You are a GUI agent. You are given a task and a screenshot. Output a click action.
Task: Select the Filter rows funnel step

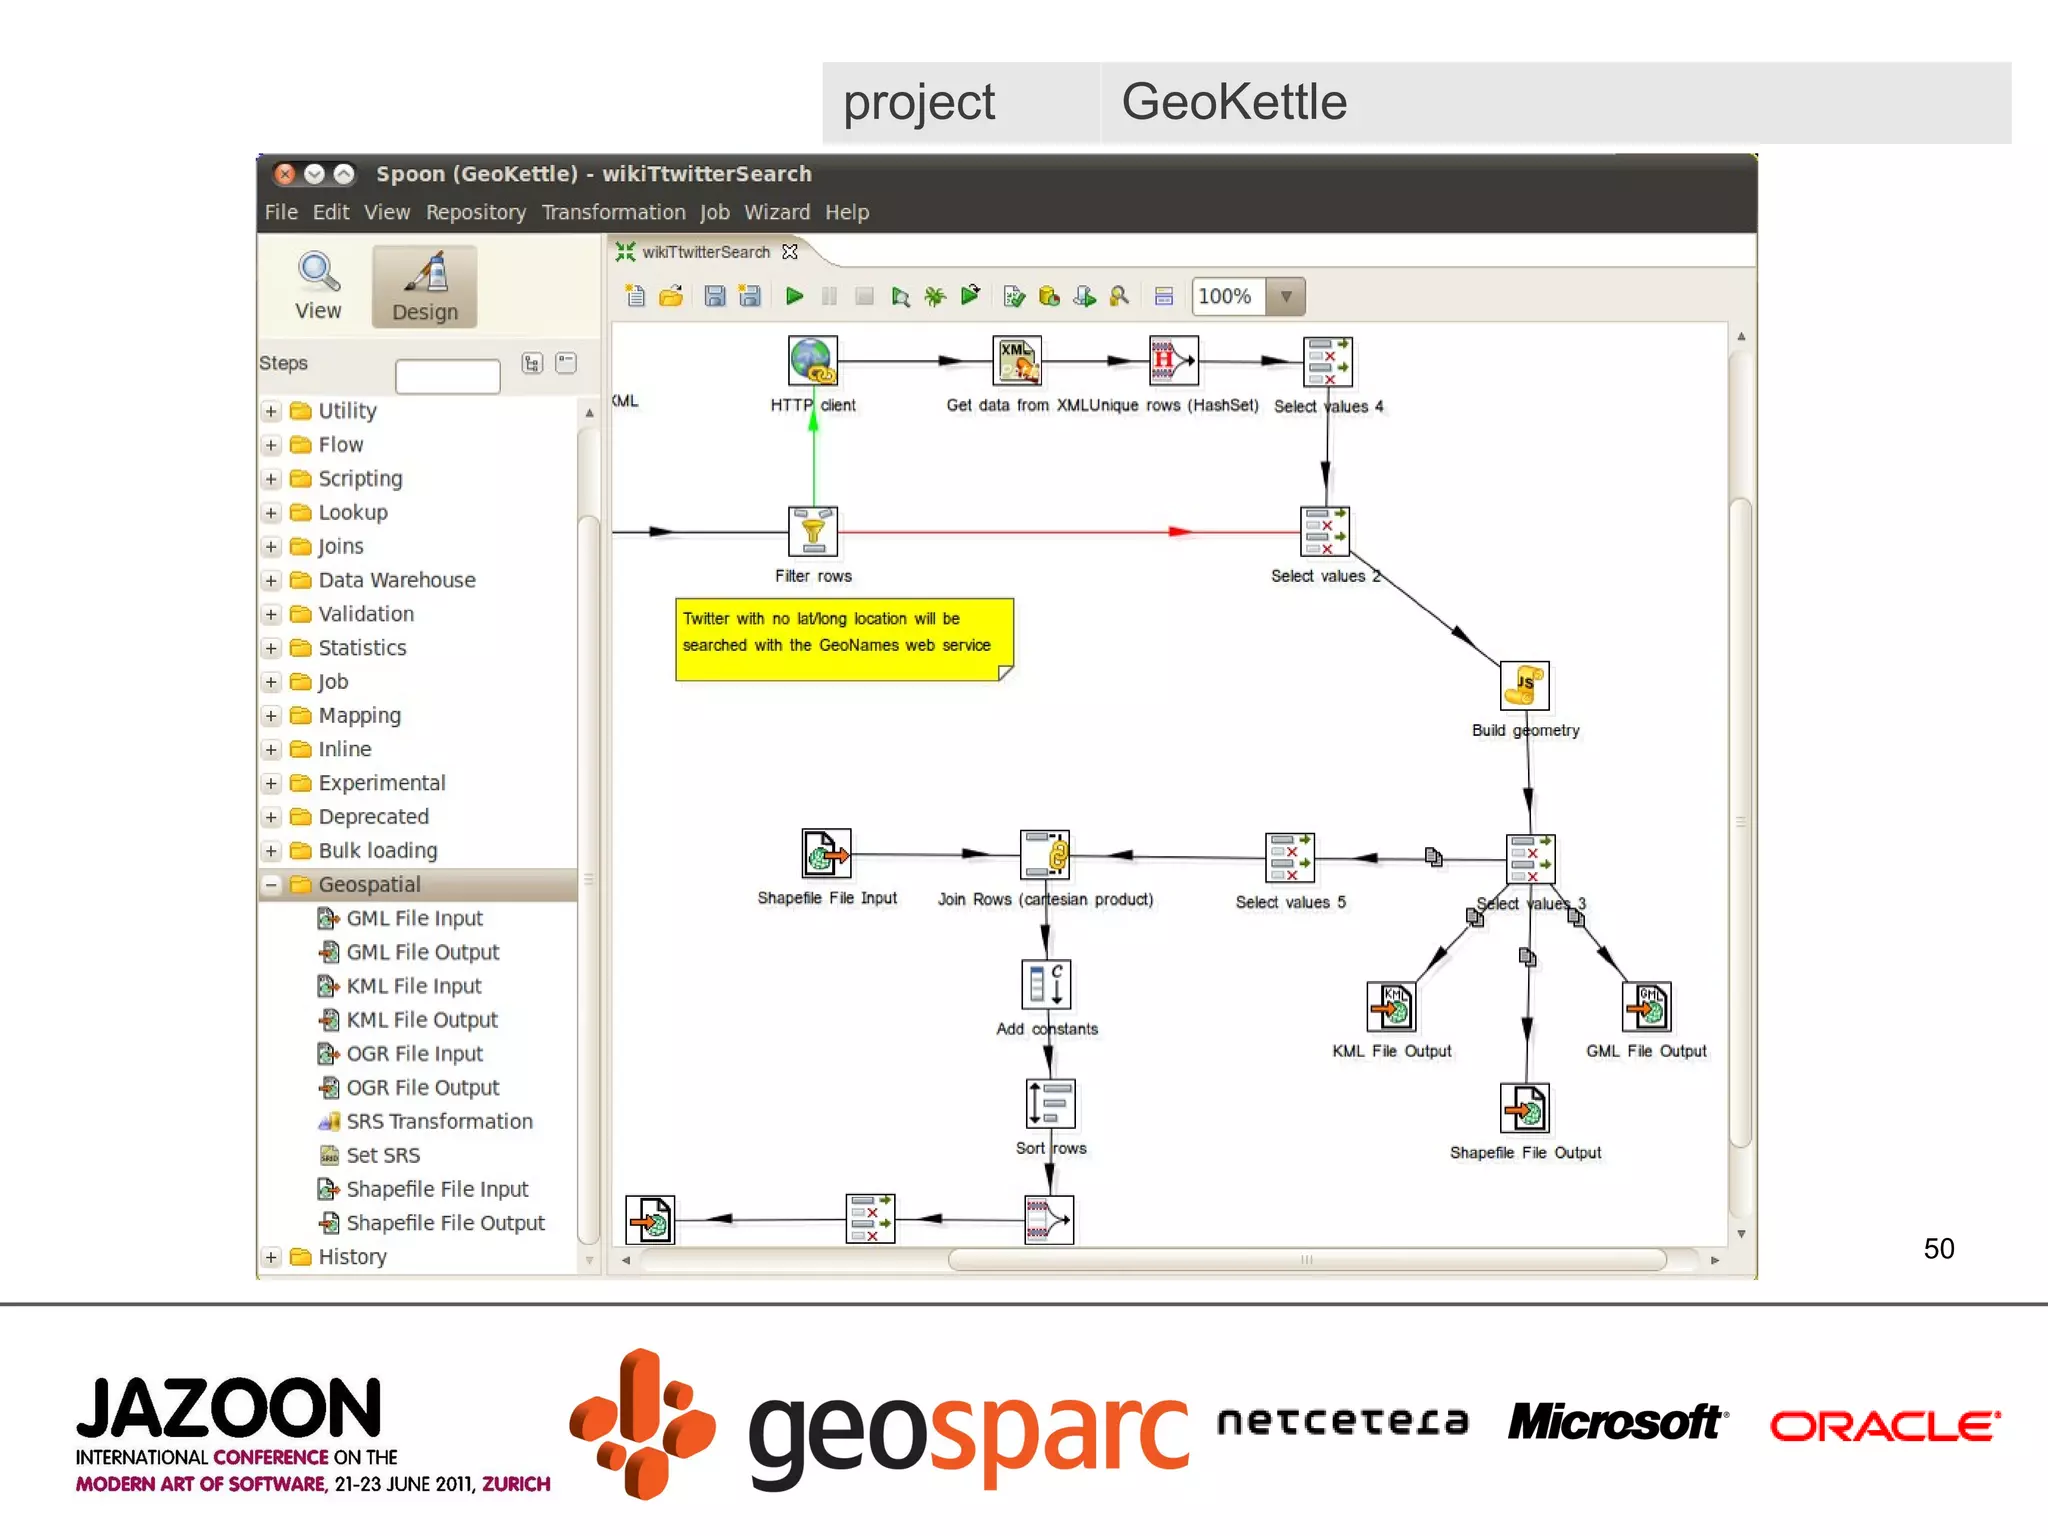point(812,531)
